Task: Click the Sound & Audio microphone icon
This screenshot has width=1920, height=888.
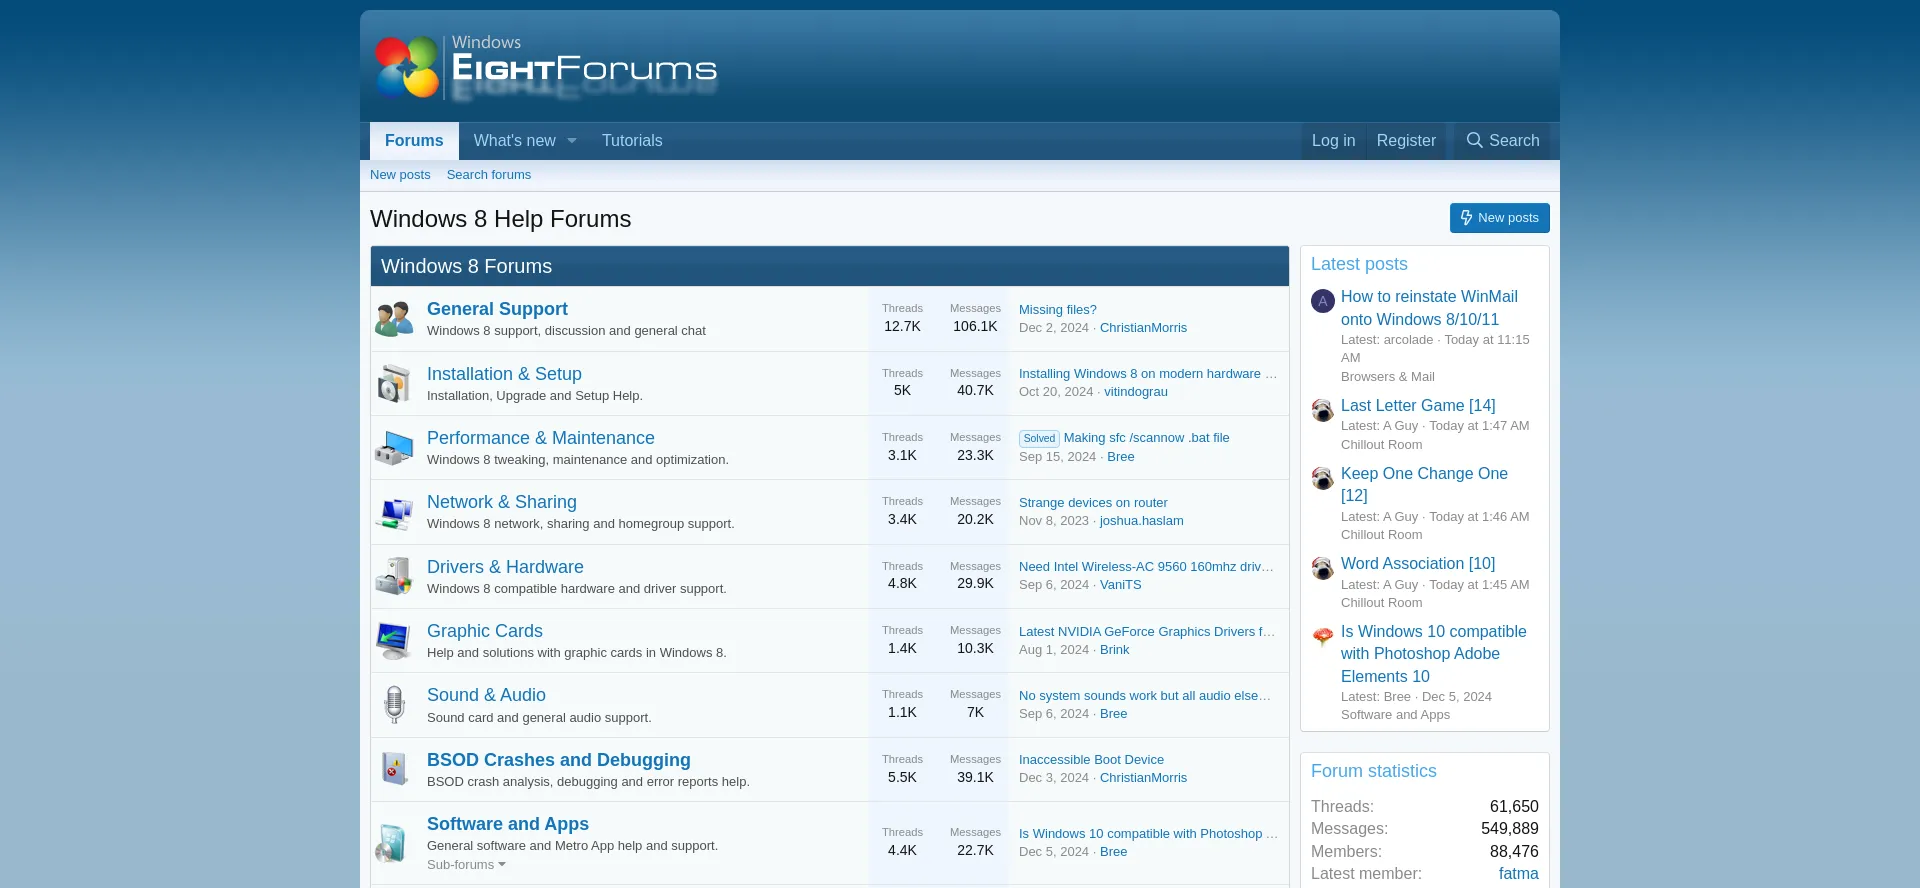Action: tap(394, 705)
